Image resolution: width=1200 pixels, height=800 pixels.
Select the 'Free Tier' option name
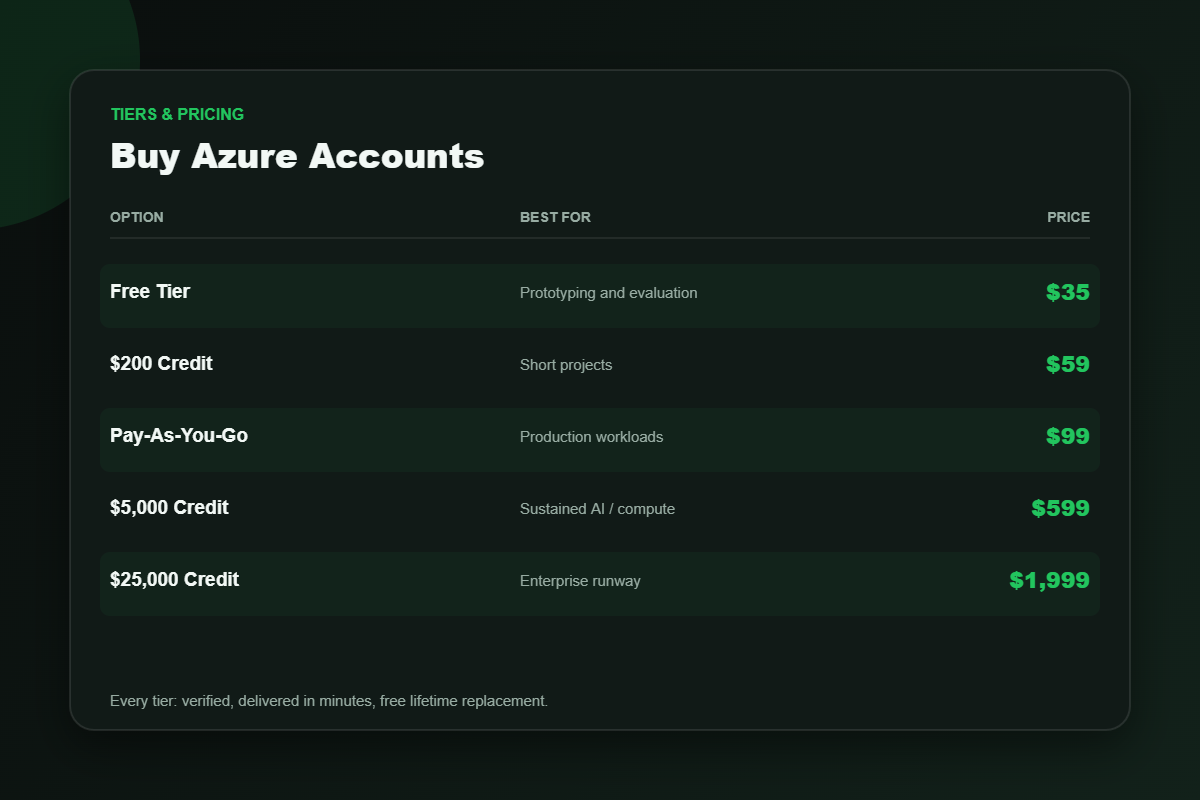(x=150, y=292)
